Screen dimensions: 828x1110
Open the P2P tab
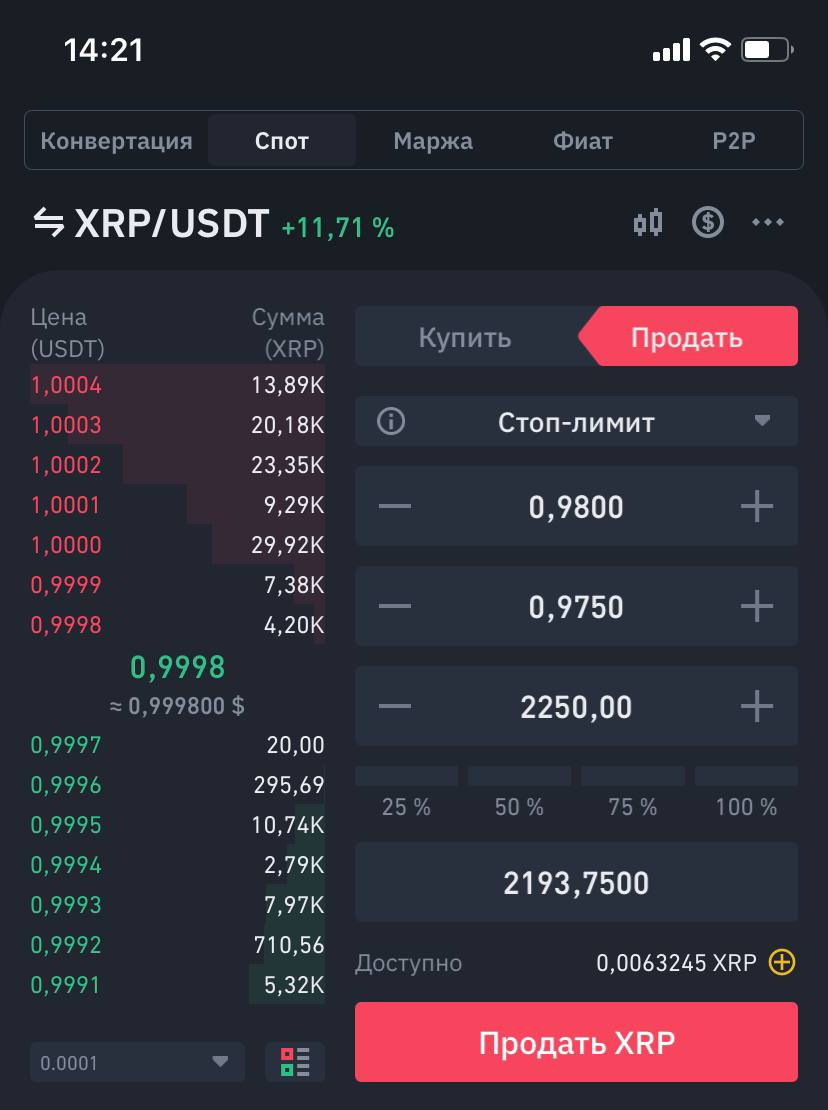pos(733,141)
